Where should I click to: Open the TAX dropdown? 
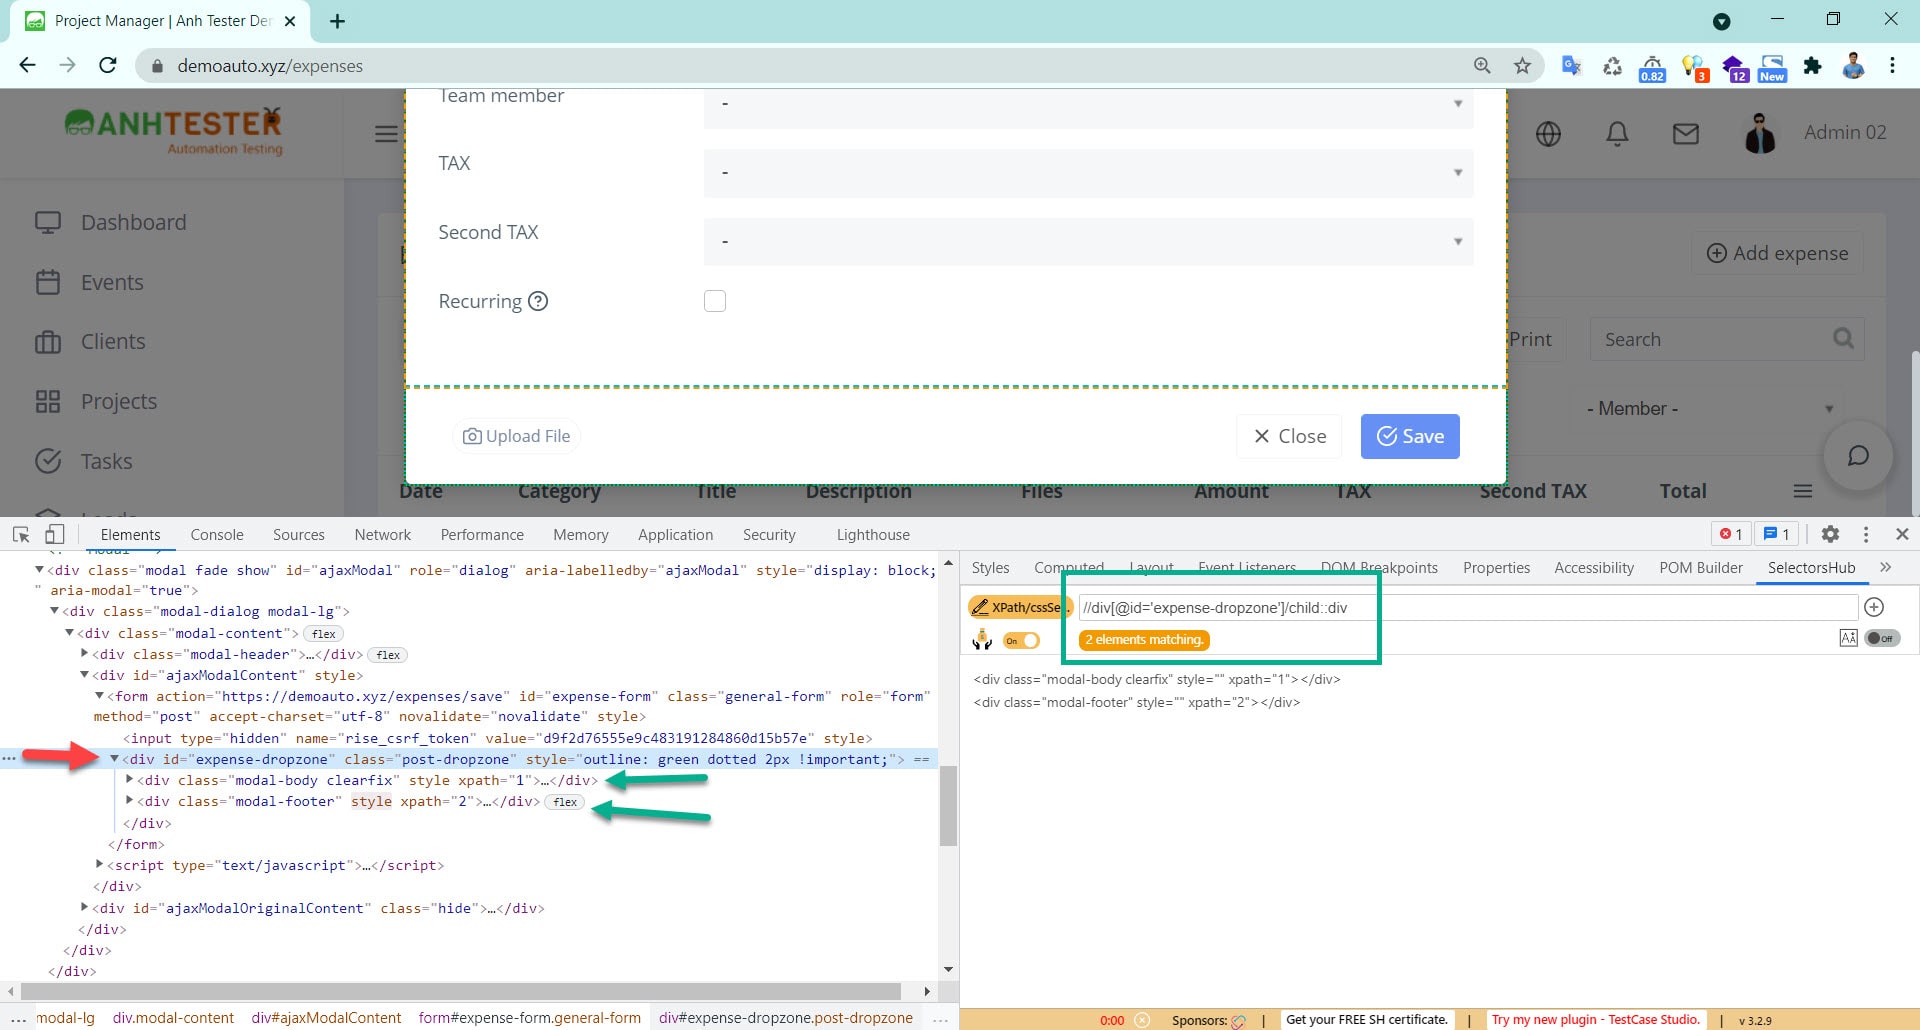coord(1088,173)
